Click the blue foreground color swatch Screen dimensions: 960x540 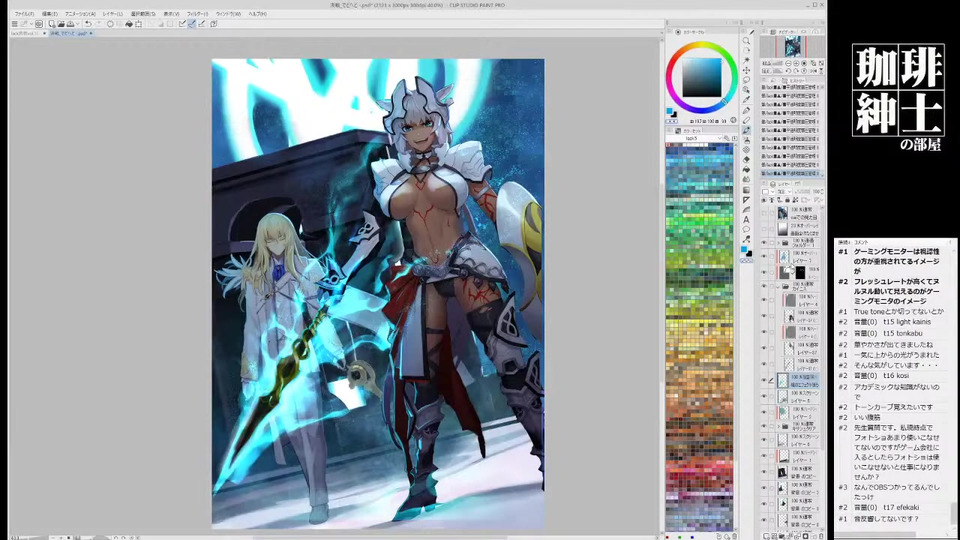[x=670, y=111]
